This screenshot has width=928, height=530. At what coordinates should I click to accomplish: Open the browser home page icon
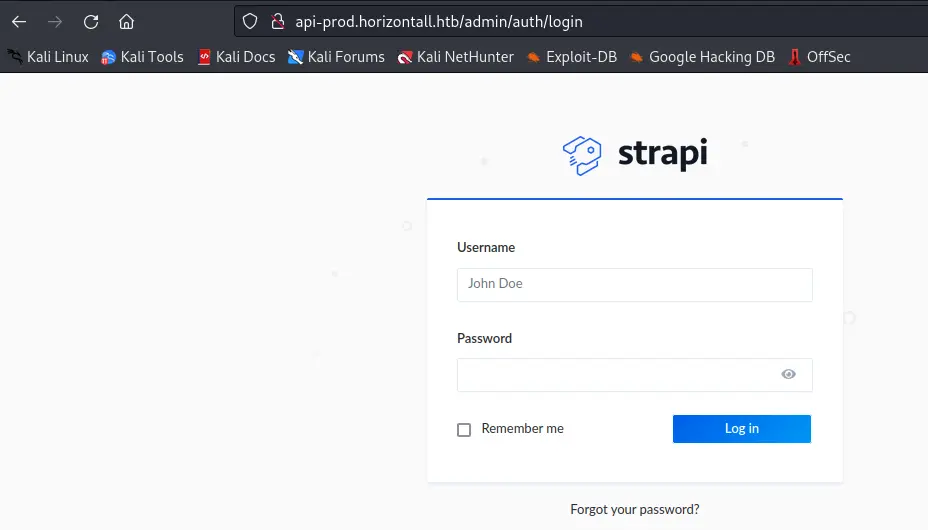coord(126,22)
